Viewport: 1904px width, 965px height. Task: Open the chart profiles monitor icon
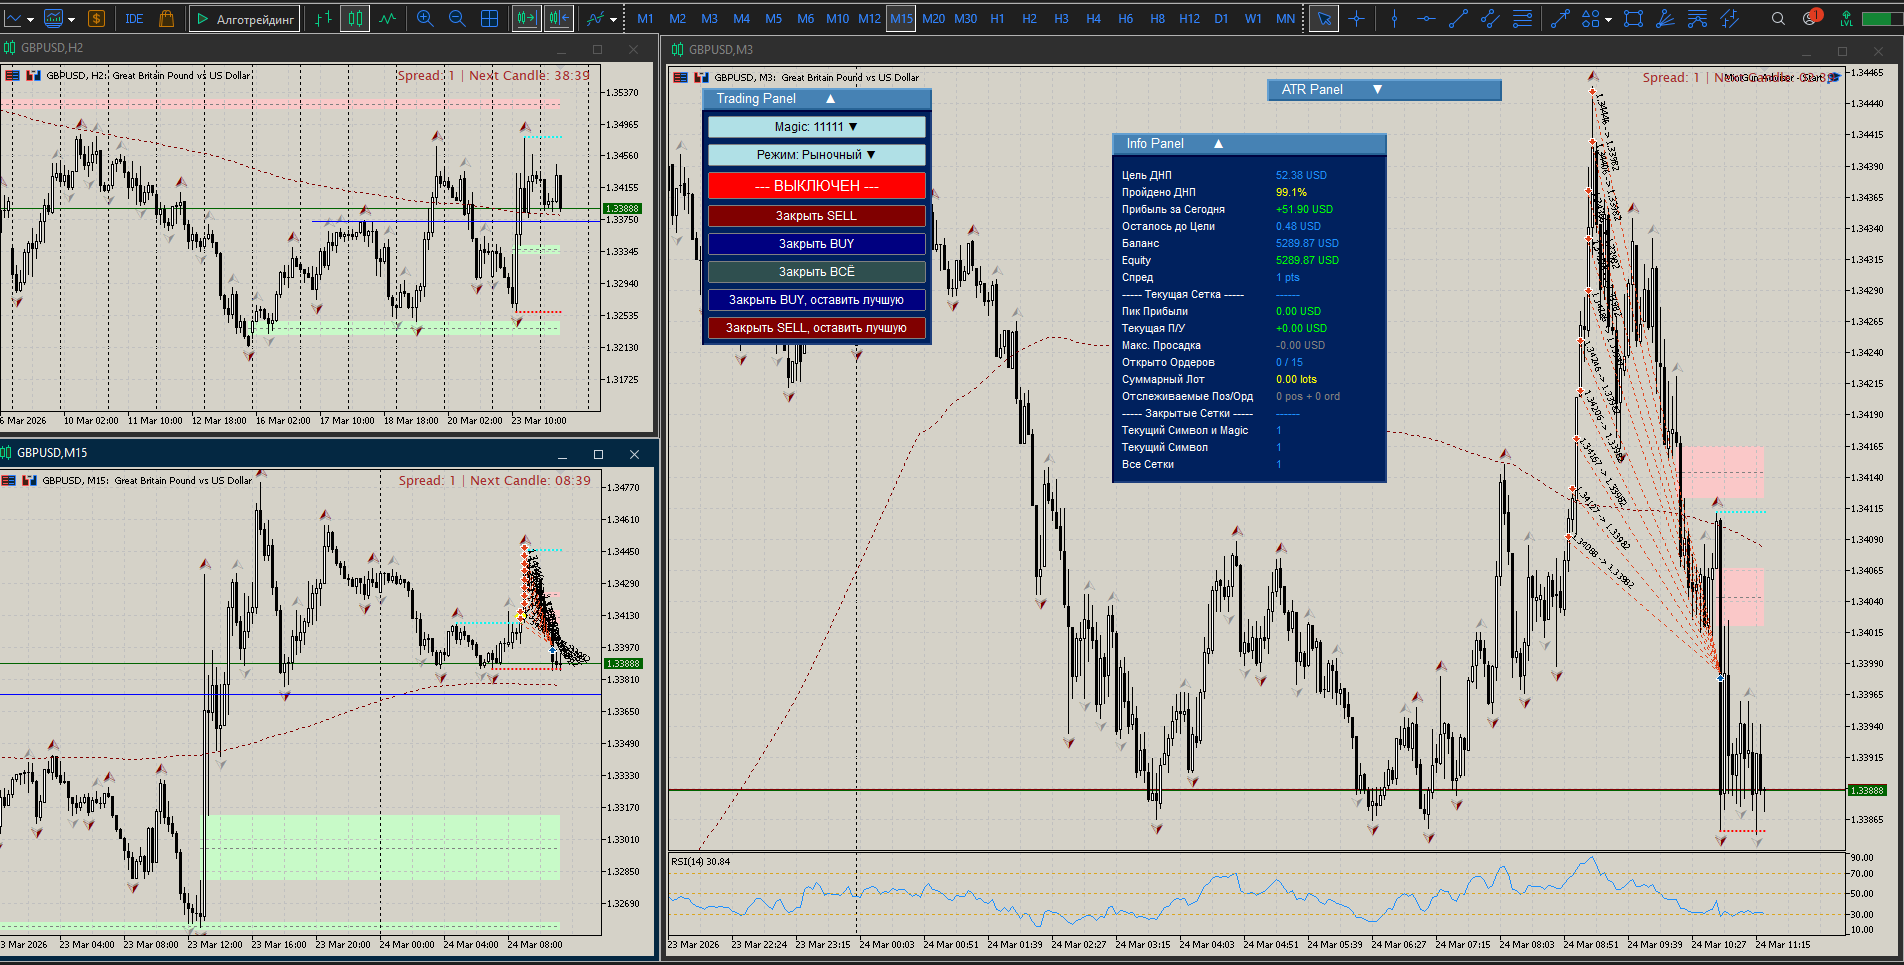click(x=53, y=19)
